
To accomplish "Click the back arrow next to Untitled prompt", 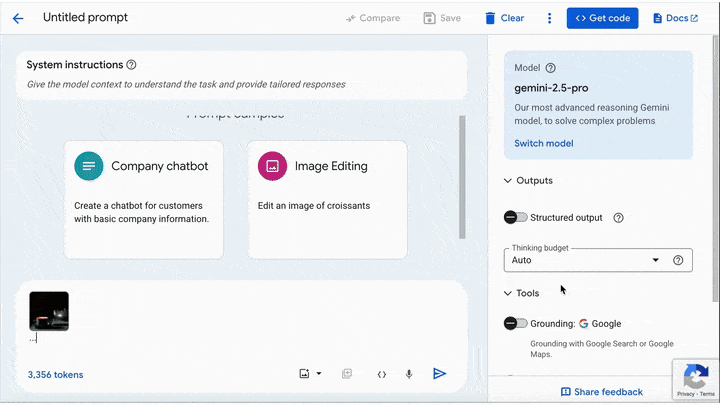I will pos(18,18).
